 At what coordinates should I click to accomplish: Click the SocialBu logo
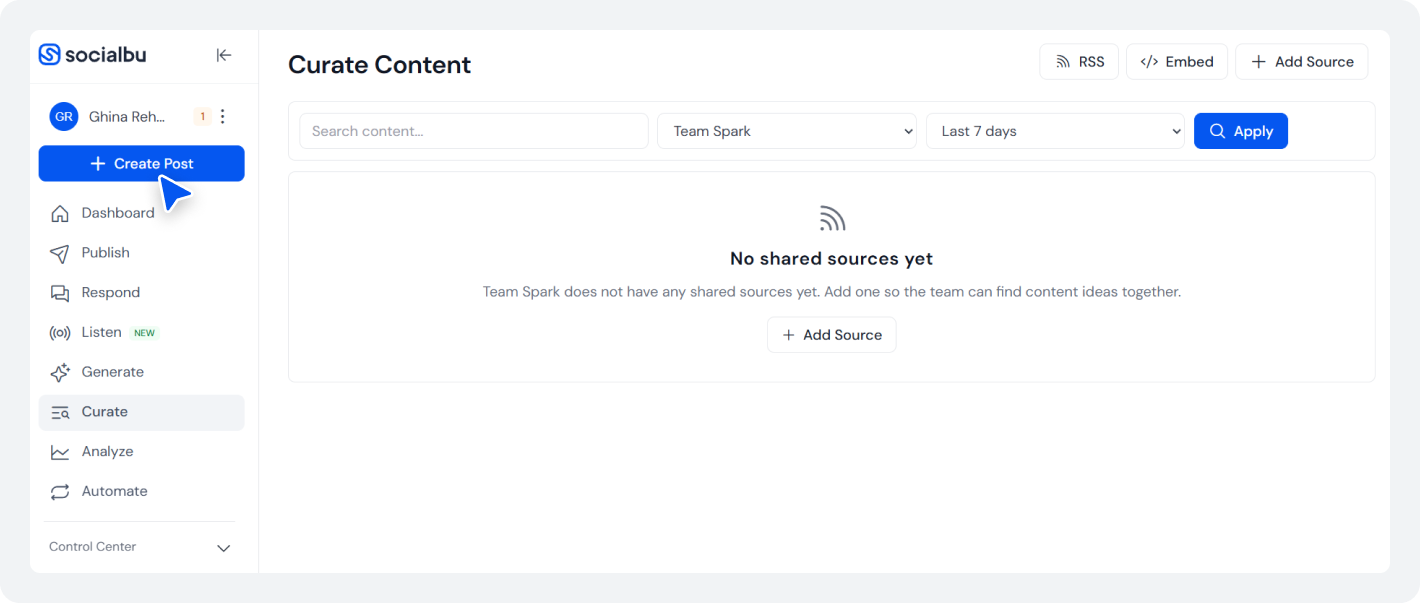pyautogui.click(x=92, y=55)
